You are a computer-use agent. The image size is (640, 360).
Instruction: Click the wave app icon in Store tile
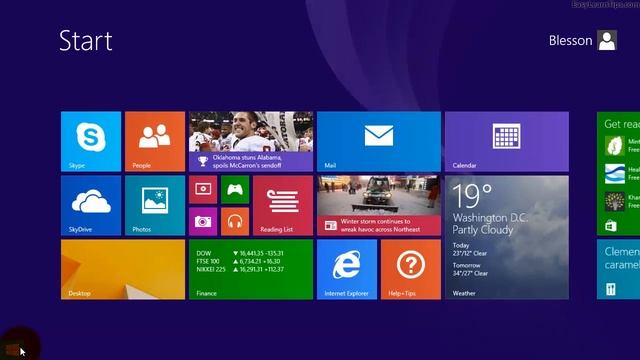pos(615,174)
